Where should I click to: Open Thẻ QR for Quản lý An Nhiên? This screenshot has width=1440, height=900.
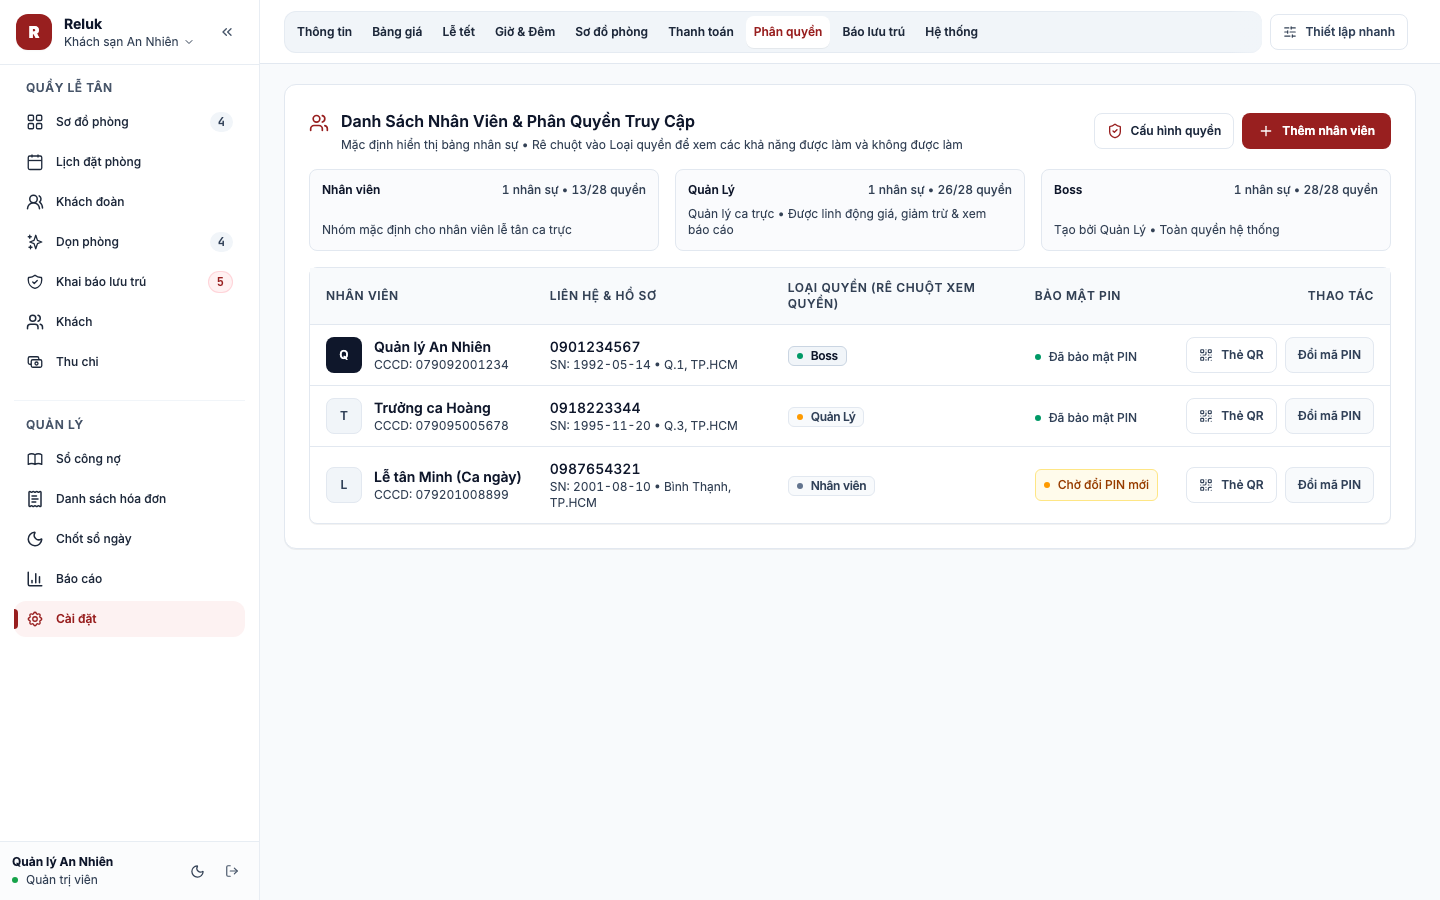pos(1231,355)
